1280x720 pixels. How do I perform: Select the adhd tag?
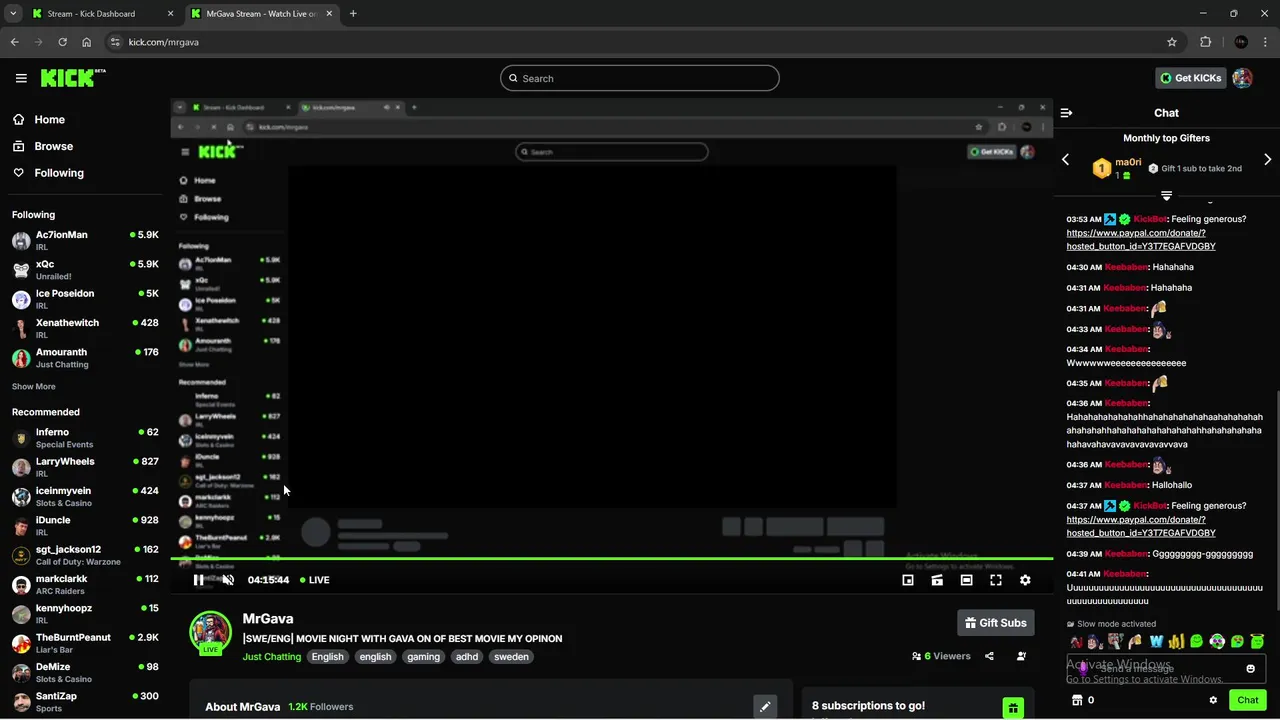467,657
